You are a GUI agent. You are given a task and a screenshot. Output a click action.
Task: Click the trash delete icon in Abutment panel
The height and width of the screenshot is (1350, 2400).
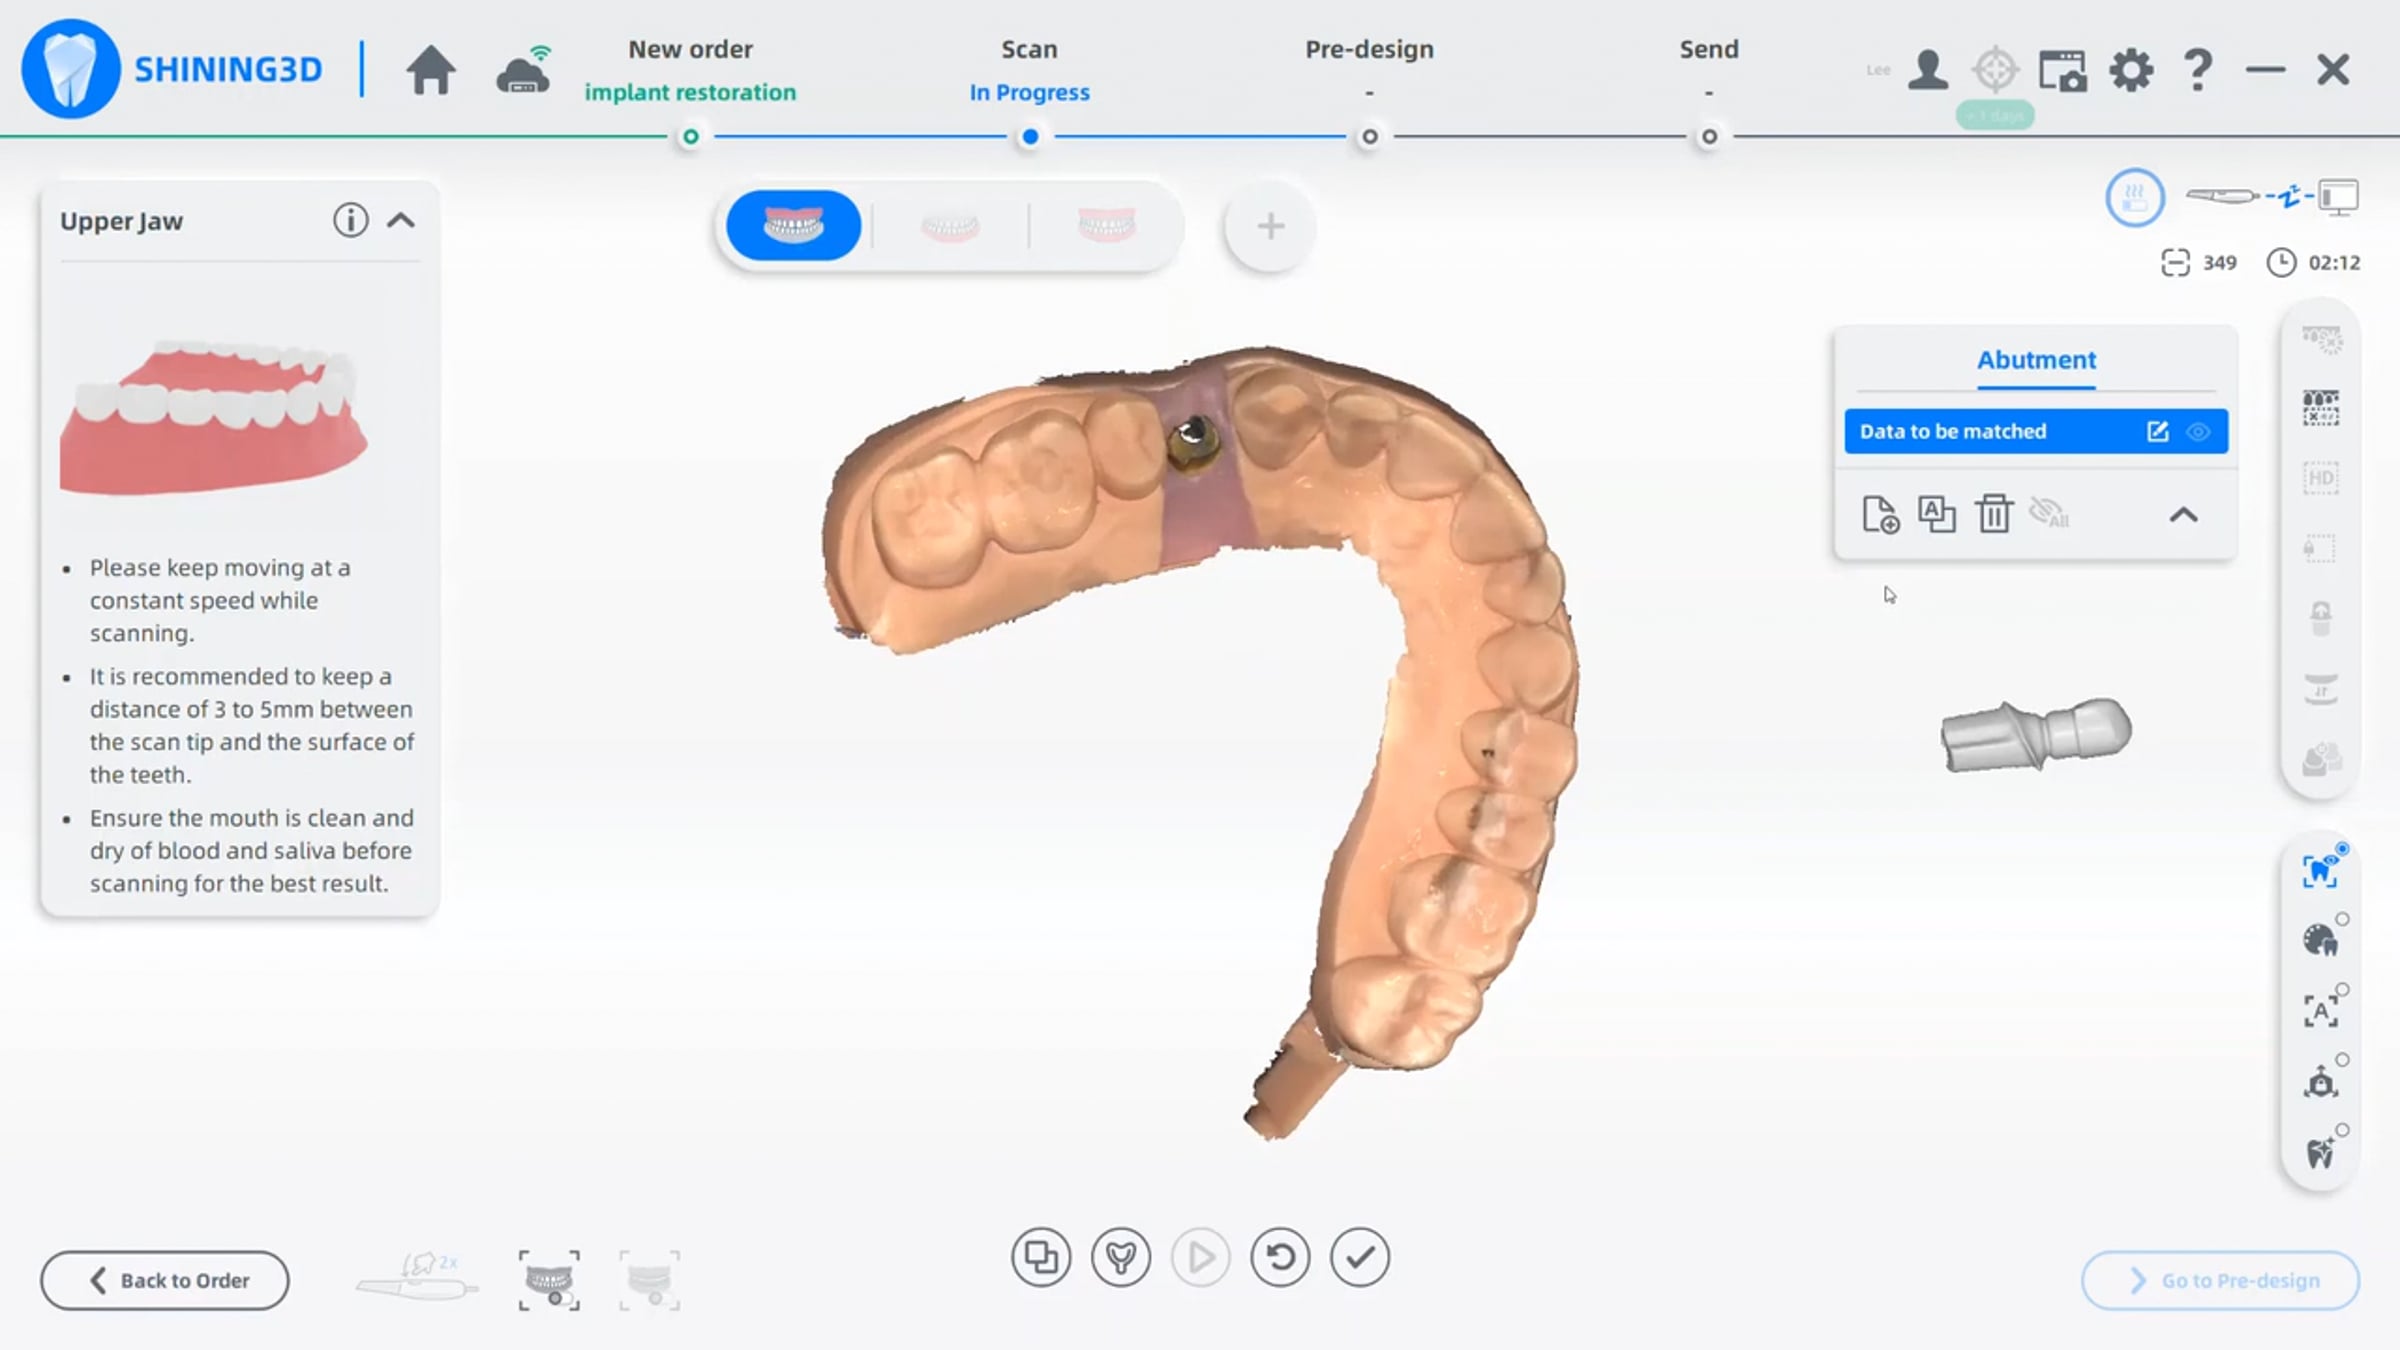1993,514
